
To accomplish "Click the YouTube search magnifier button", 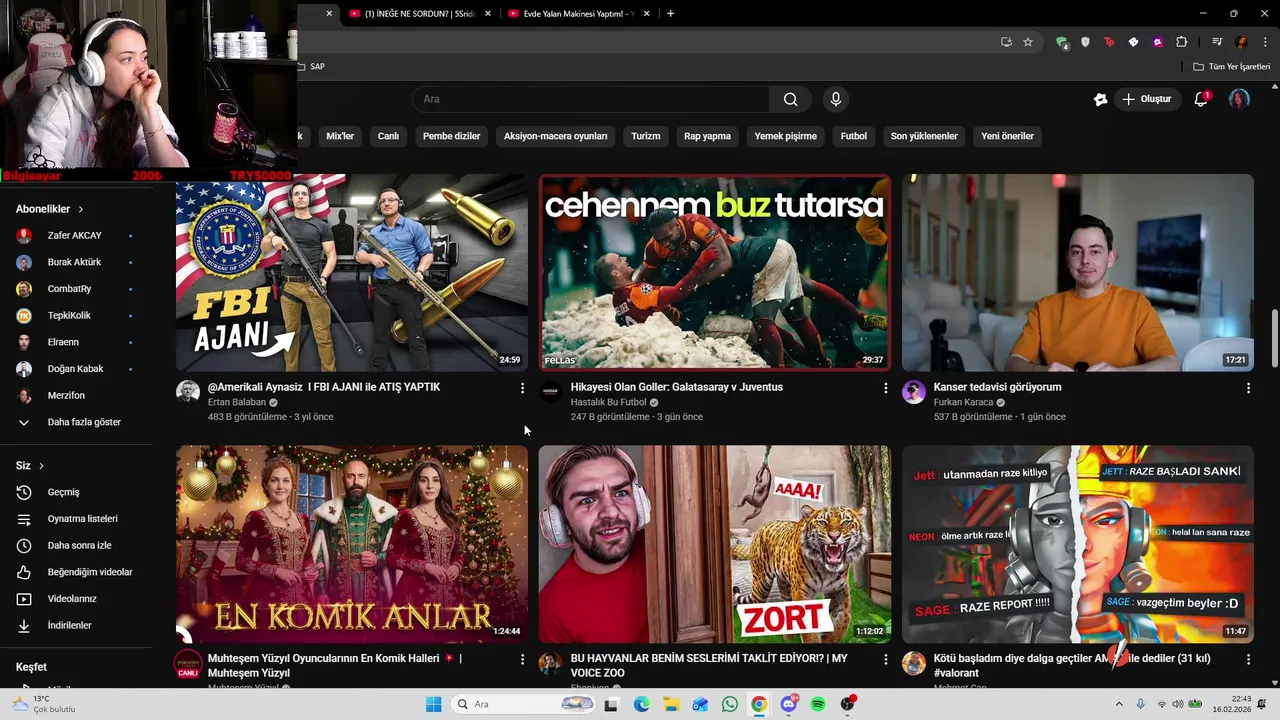I will 790,99.
